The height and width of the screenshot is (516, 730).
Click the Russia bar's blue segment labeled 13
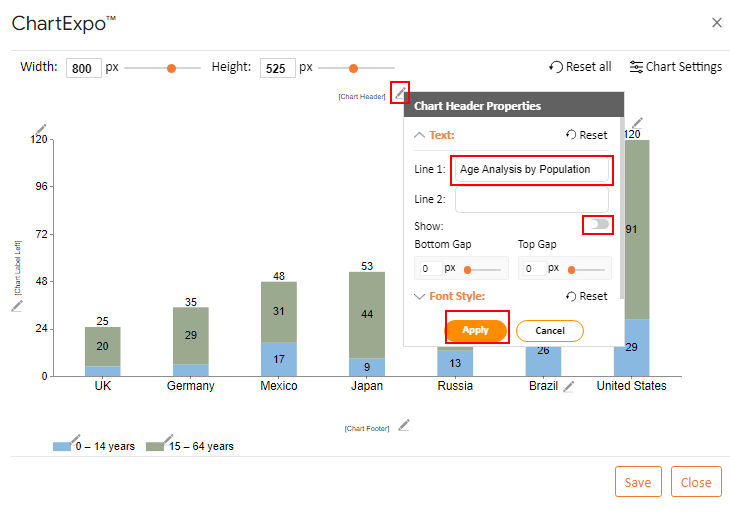(455, 363)
